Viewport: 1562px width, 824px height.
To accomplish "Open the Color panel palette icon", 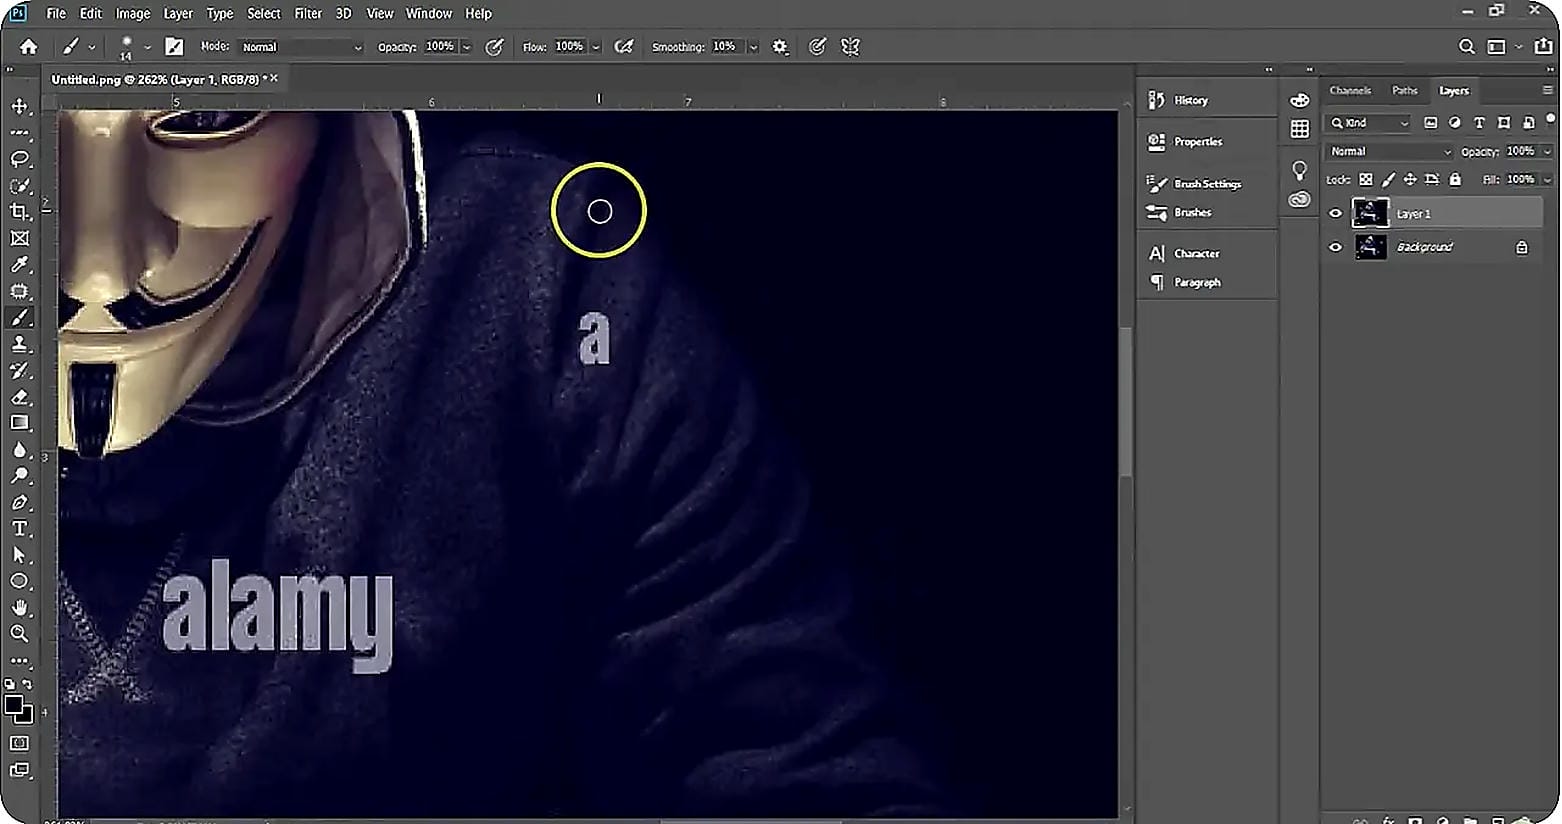I will click(x=1299, y=100).
